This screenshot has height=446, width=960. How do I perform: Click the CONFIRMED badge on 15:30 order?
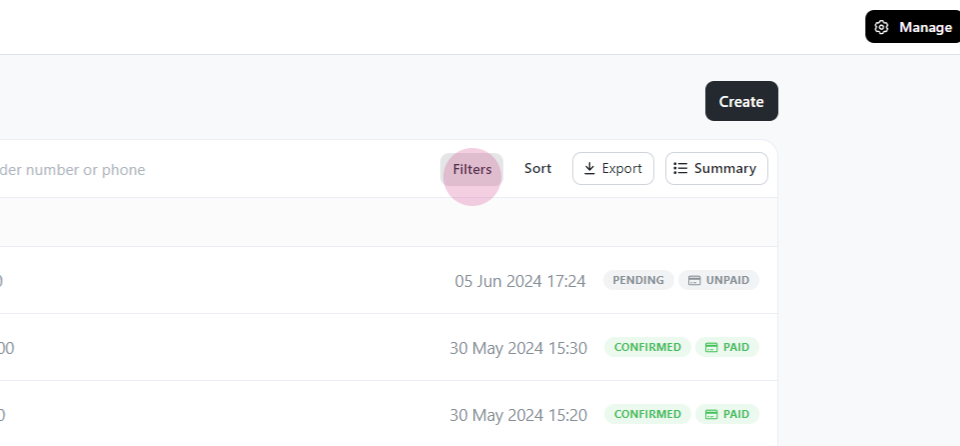point(648,347)
